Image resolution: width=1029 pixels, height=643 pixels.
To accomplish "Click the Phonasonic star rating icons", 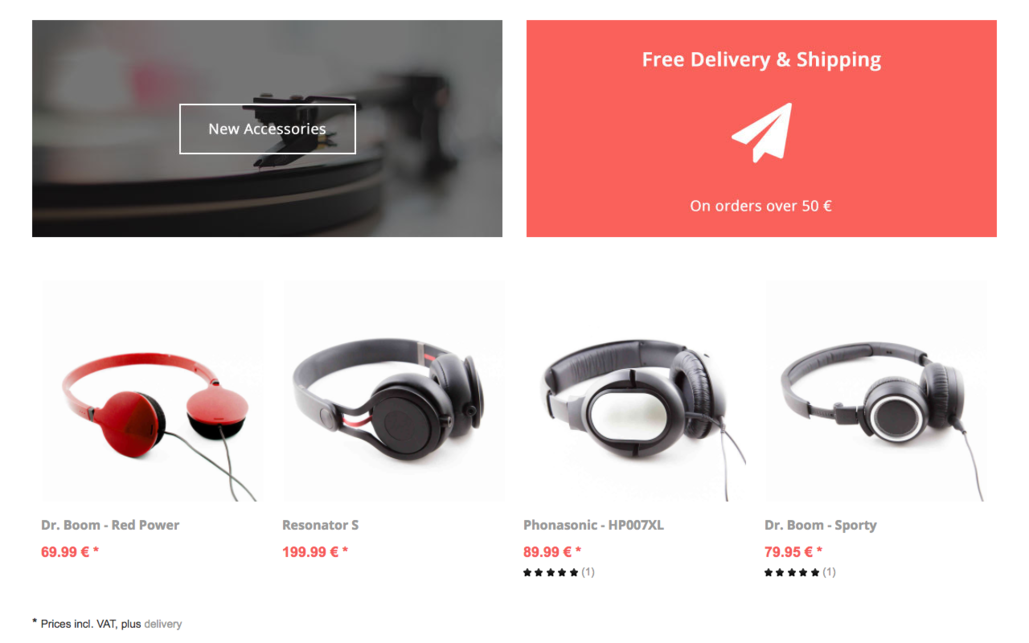I will click(551, 573).
